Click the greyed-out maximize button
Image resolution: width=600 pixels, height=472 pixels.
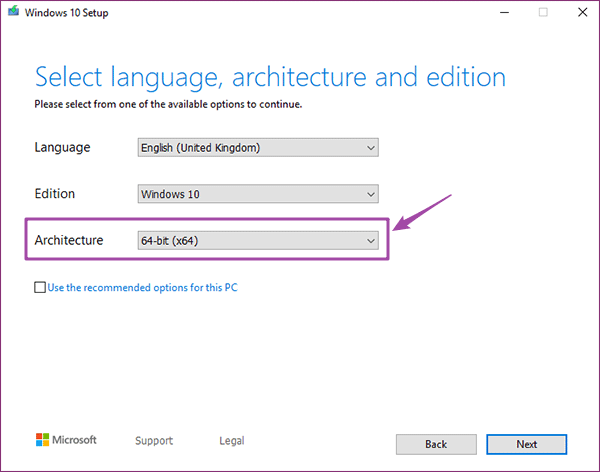tap(543, 13)
